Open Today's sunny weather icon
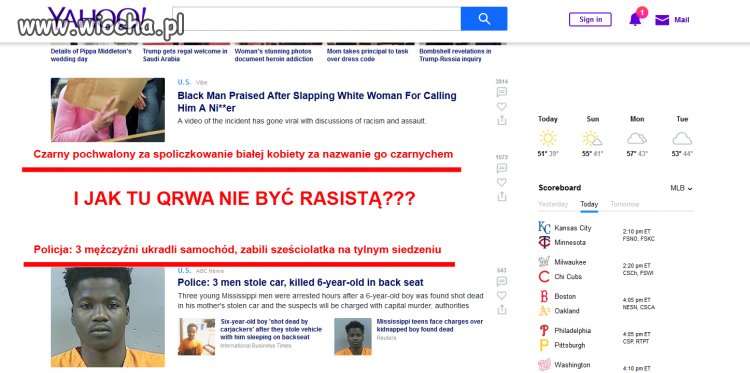Screen dimensions: 750x373 (548, 138)
